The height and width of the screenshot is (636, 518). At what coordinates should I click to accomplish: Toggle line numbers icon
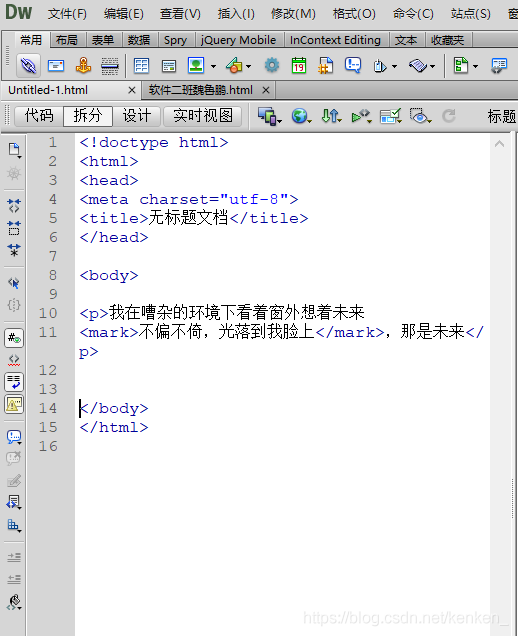click(14, 338)
